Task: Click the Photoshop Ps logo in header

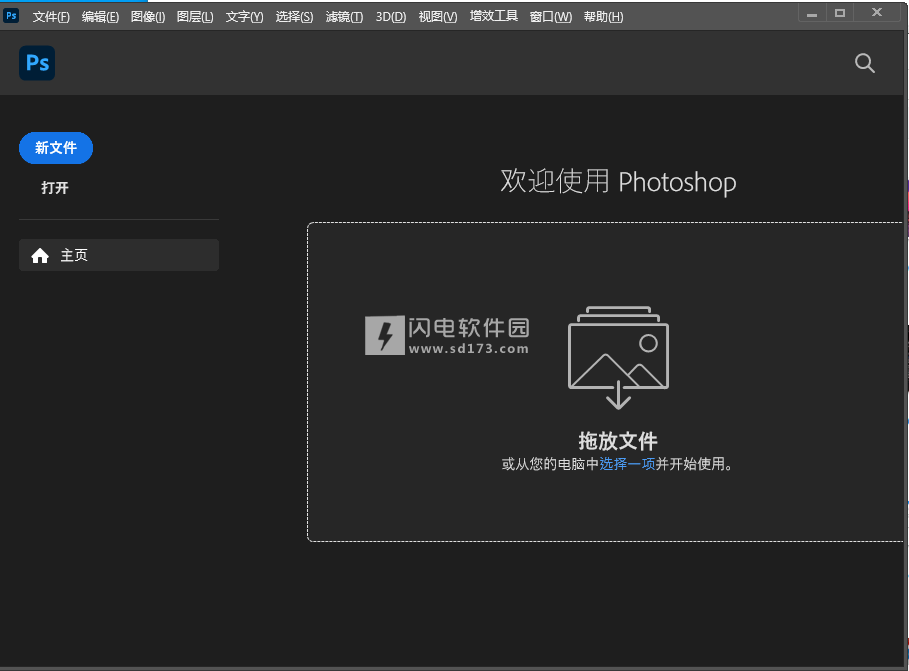Action: click(x=37, y=63)
